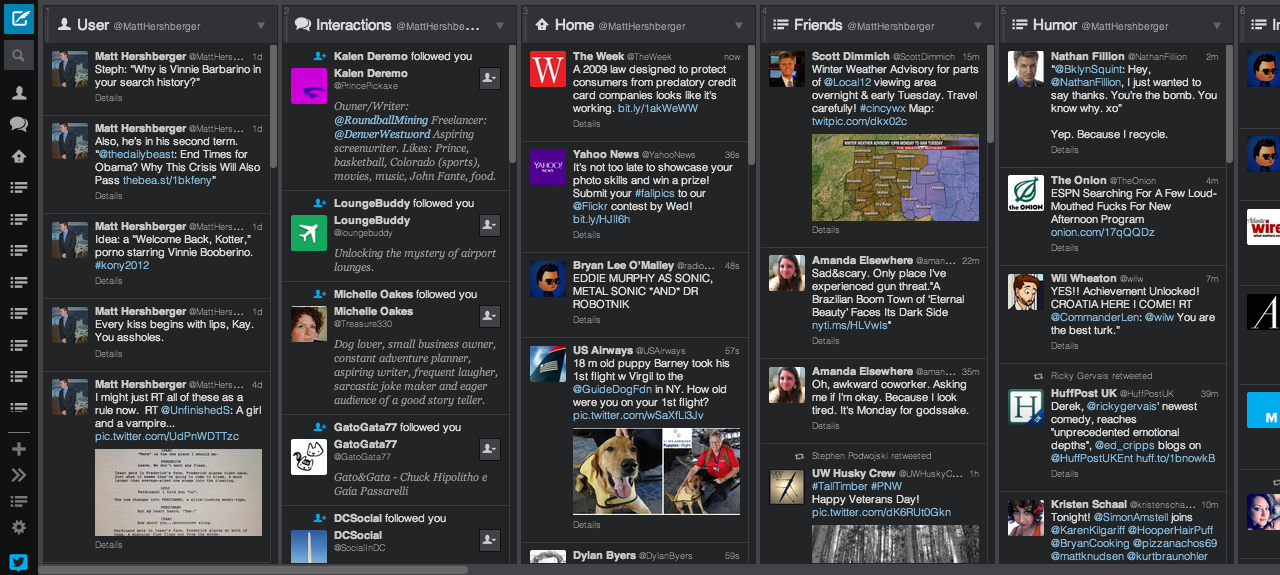Open the nyti.ms/HLVwls link
The image size is (1280, 575).
(x=850, y=325)
